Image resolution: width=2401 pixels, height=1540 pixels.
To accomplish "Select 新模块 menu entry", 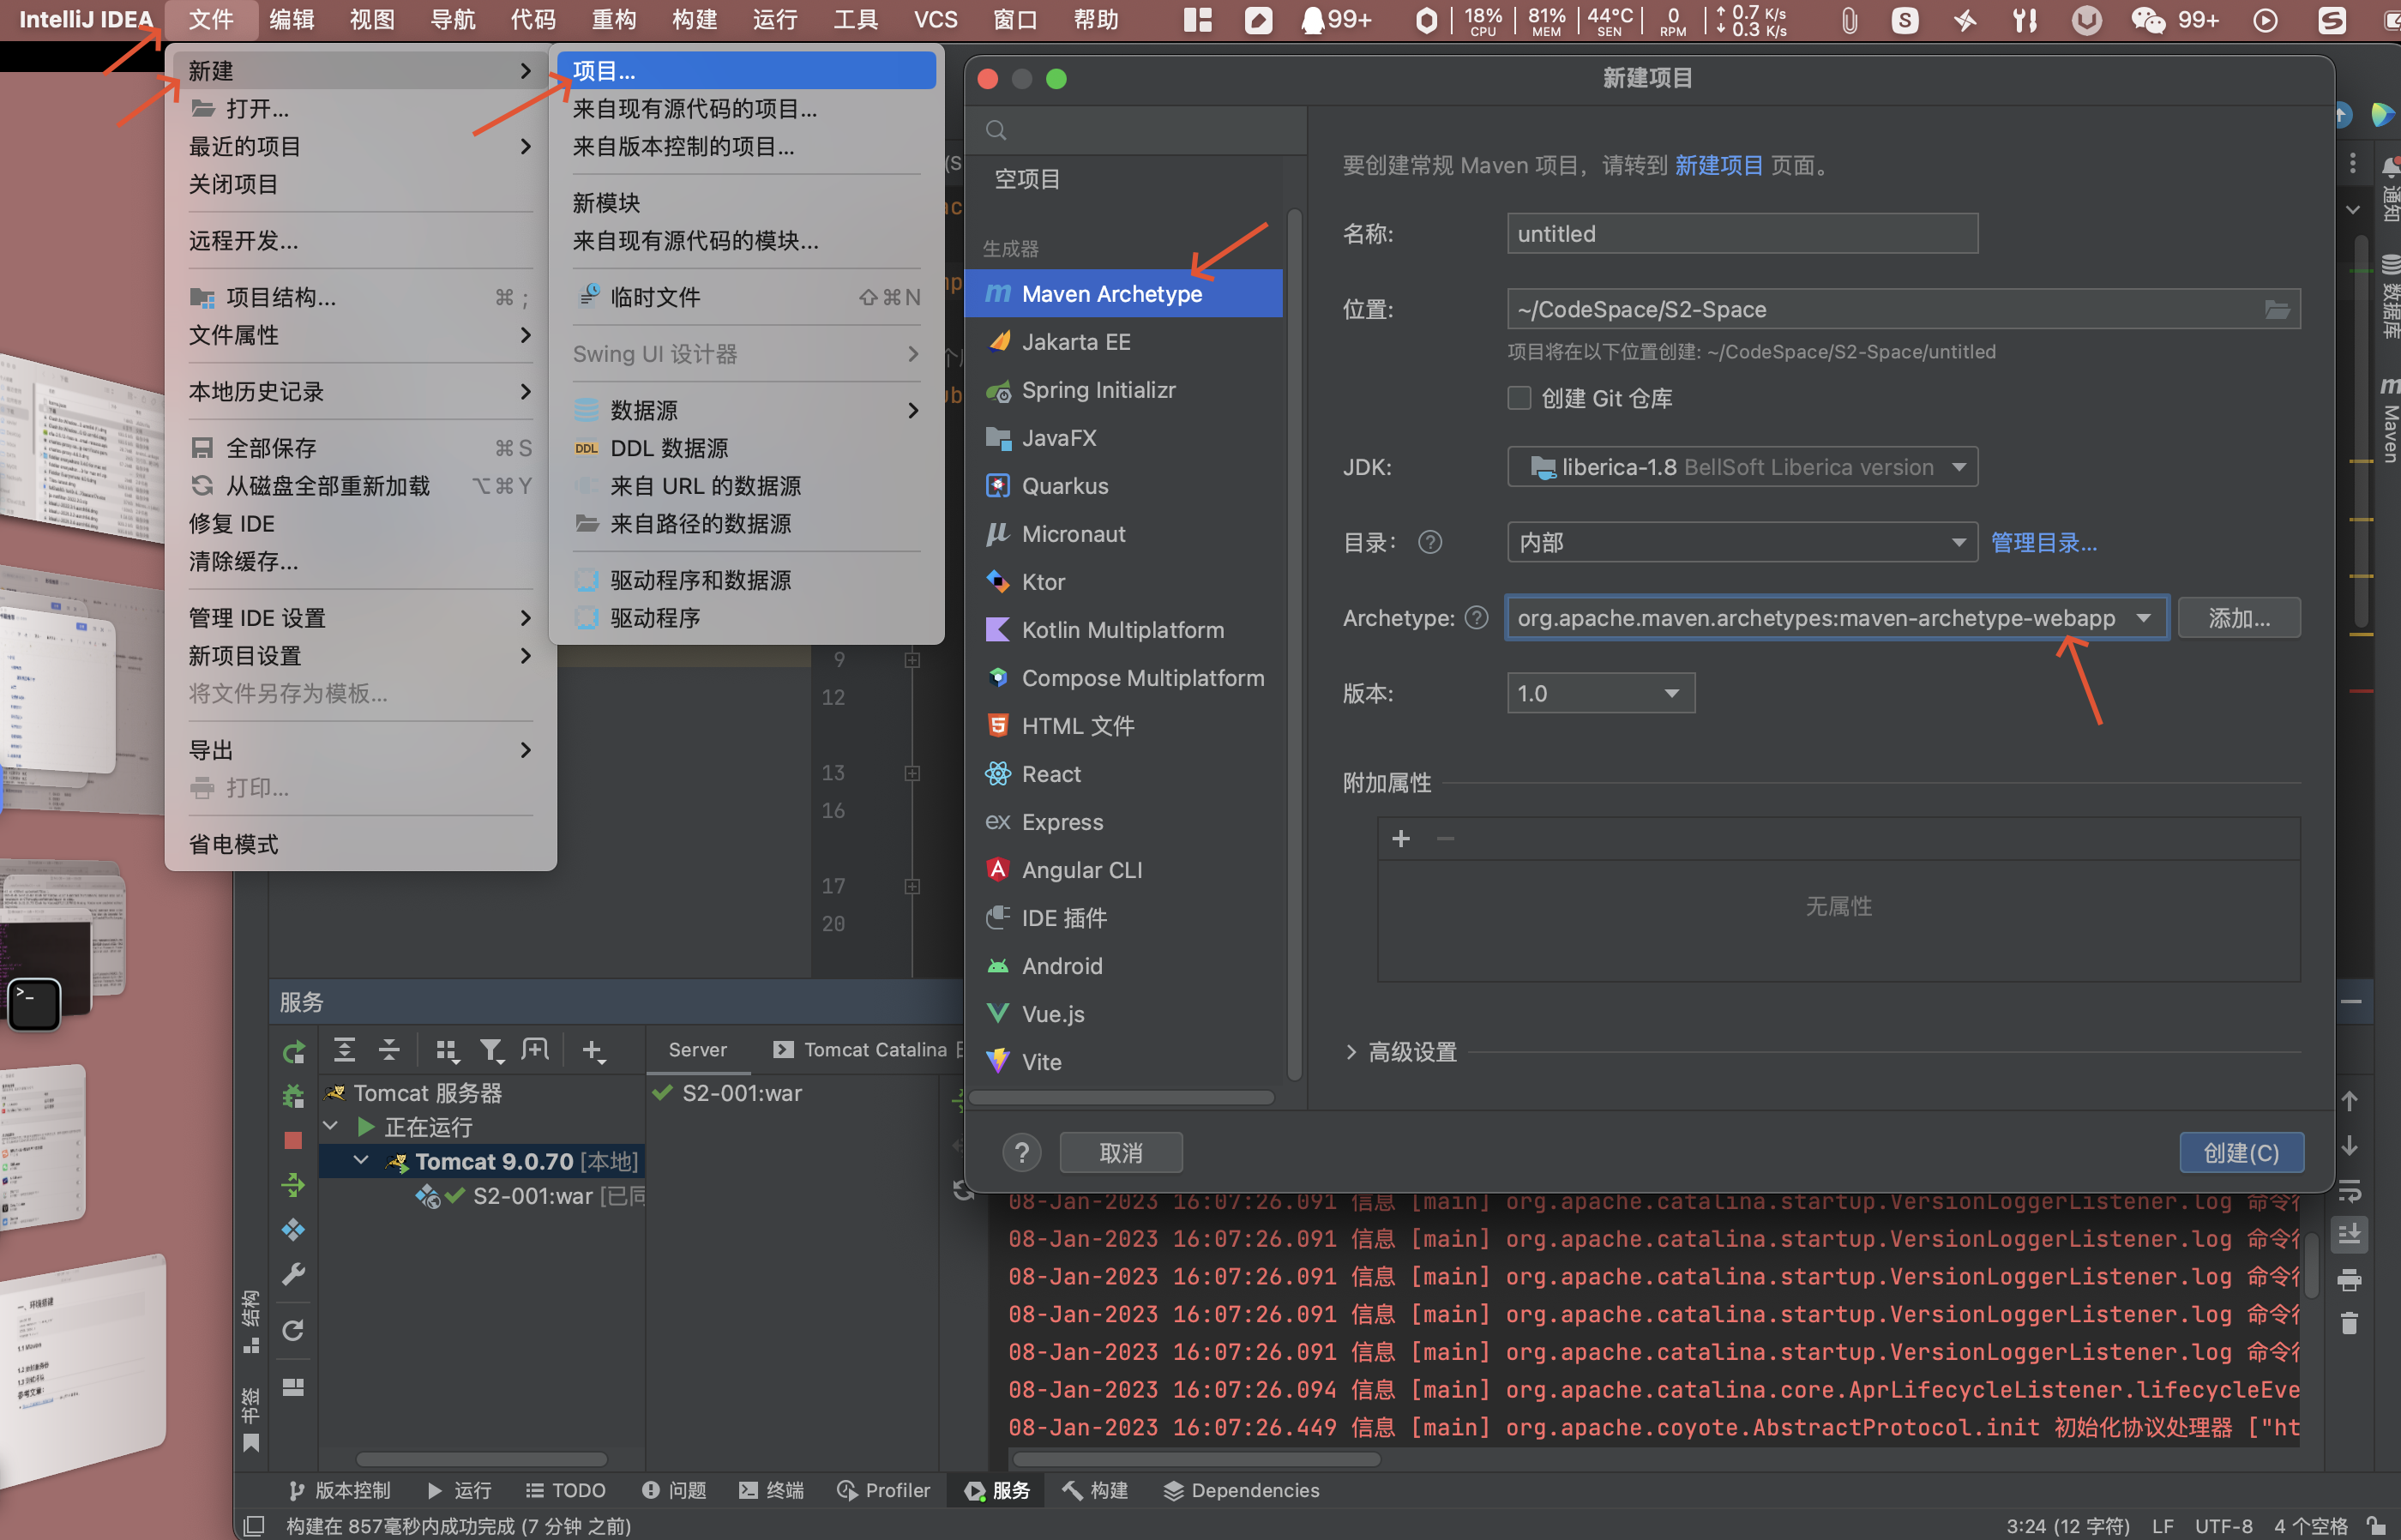I will 747,203.
